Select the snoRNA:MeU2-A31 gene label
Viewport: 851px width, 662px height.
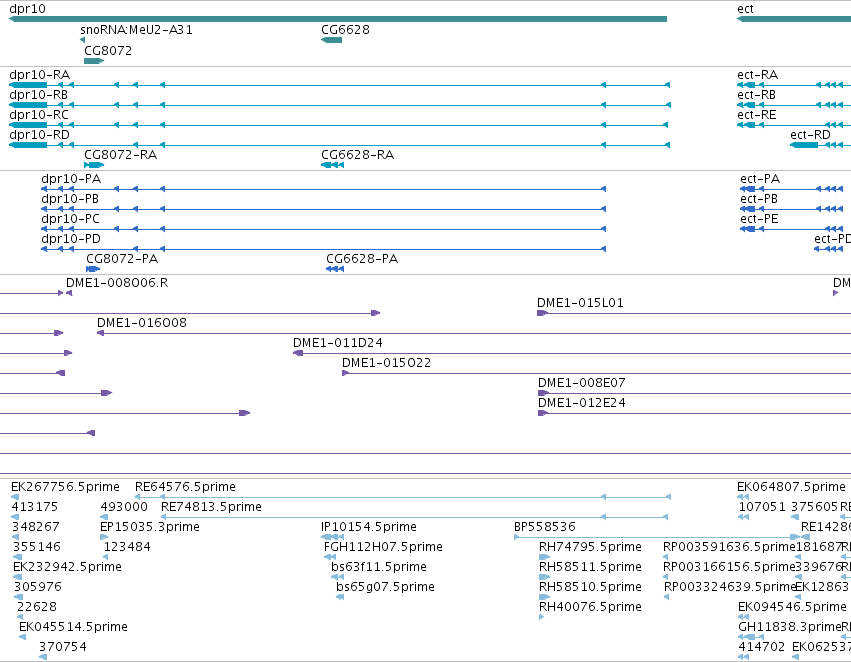coord(136,29)
